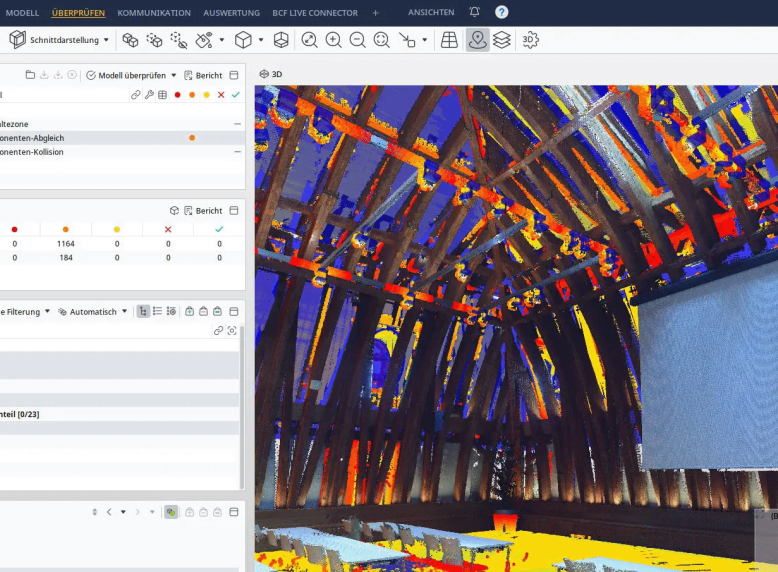Select the onenten-Kollision rule row
The height and width of the screenshot is (572, 778).
click(x=122, y=152)
